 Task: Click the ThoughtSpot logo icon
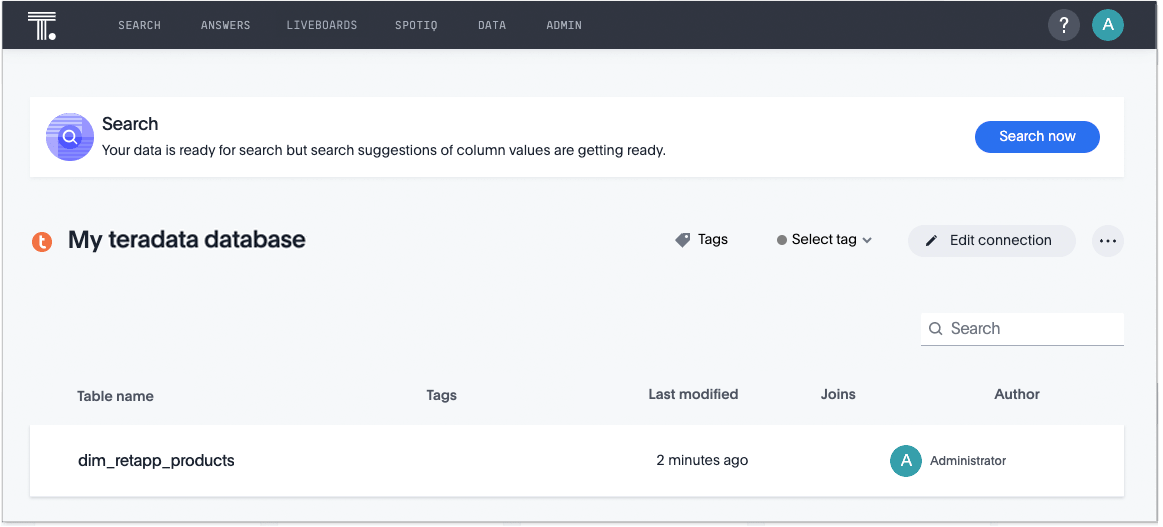coord(41,25)
